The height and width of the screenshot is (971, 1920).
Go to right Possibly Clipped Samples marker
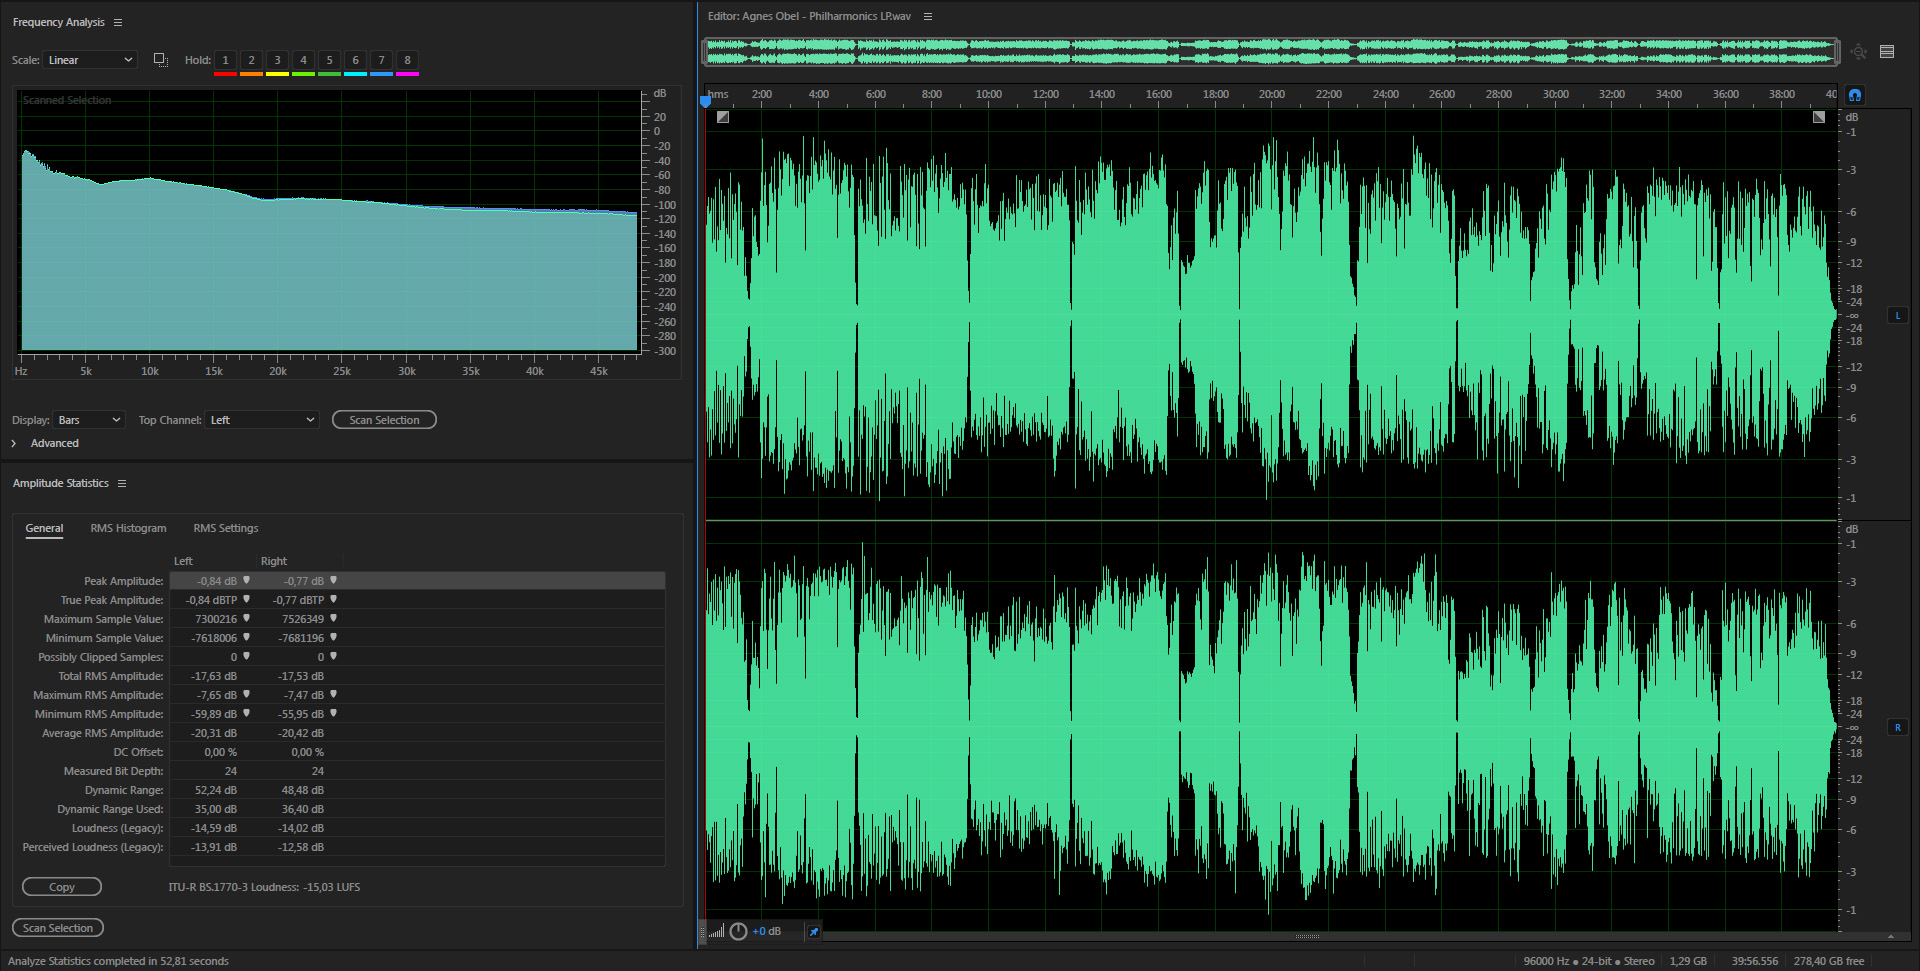333,656
